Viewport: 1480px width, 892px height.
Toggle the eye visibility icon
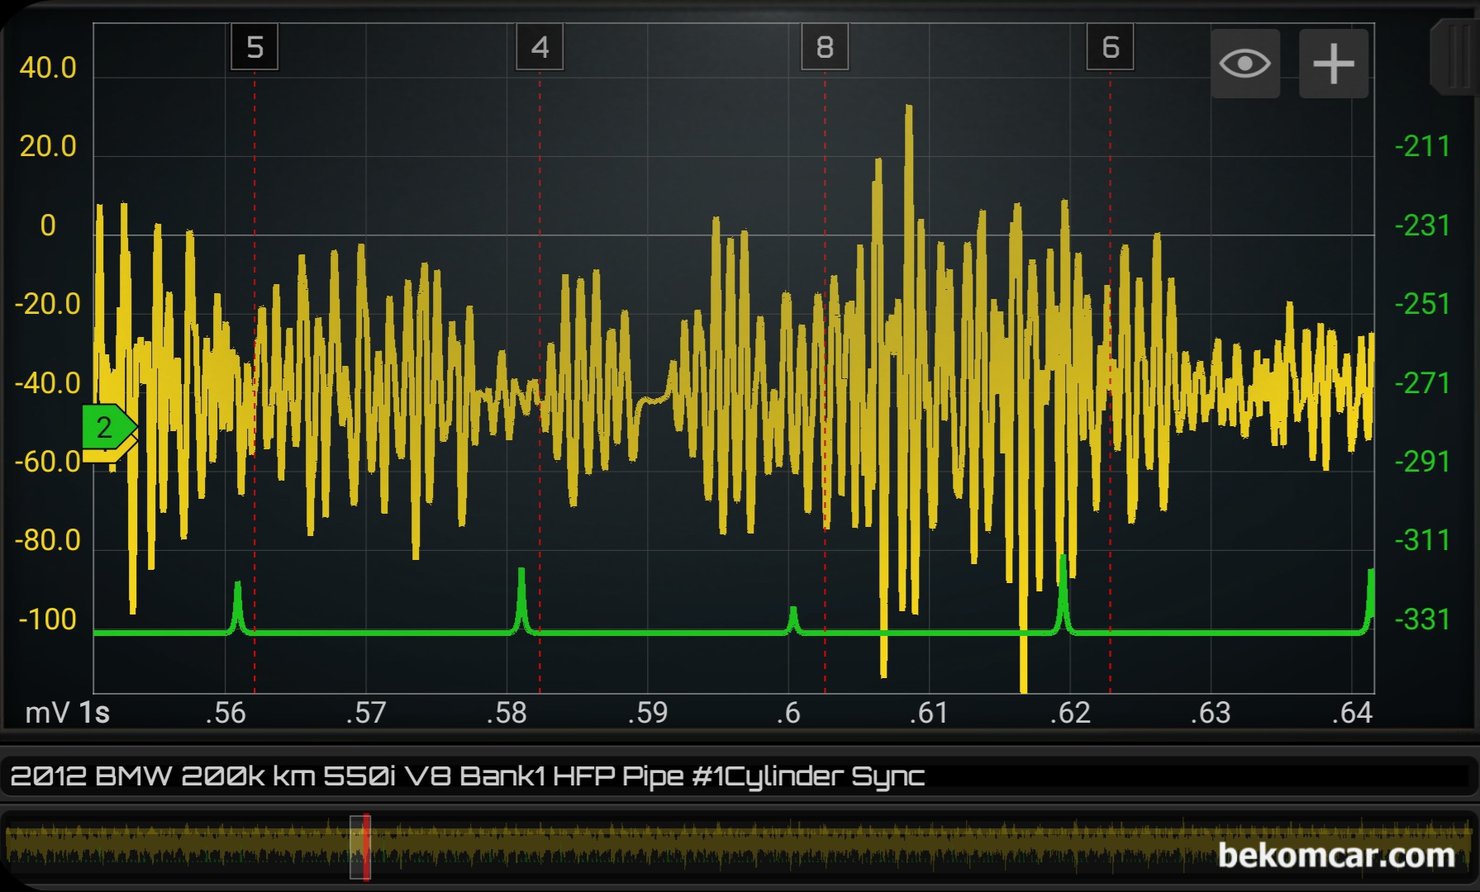click(x=1244, y=64)
